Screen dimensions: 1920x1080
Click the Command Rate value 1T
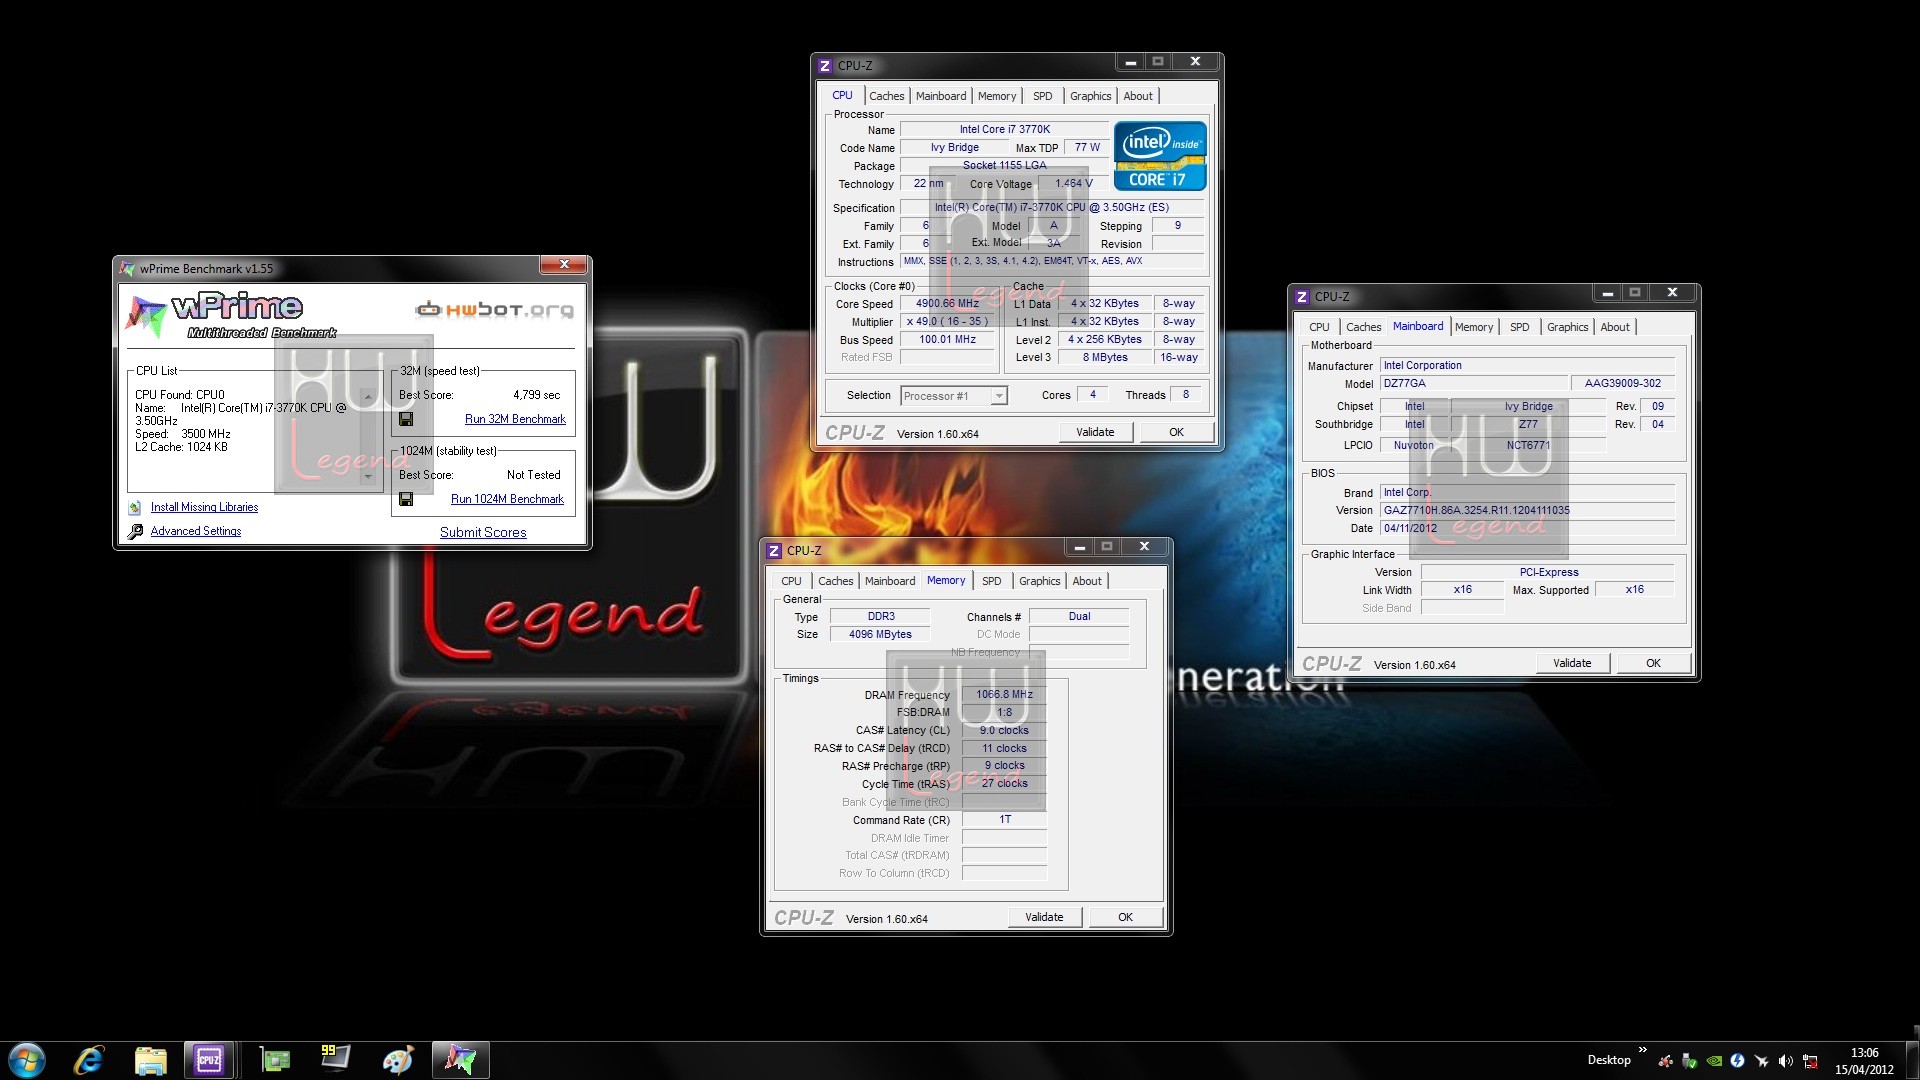[x=1004, y=820]
